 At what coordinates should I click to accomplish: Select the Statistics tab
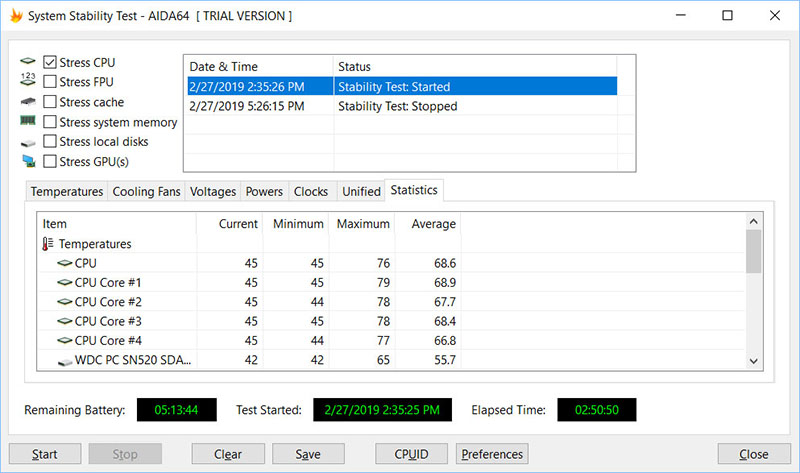click(x=414, y=190)
